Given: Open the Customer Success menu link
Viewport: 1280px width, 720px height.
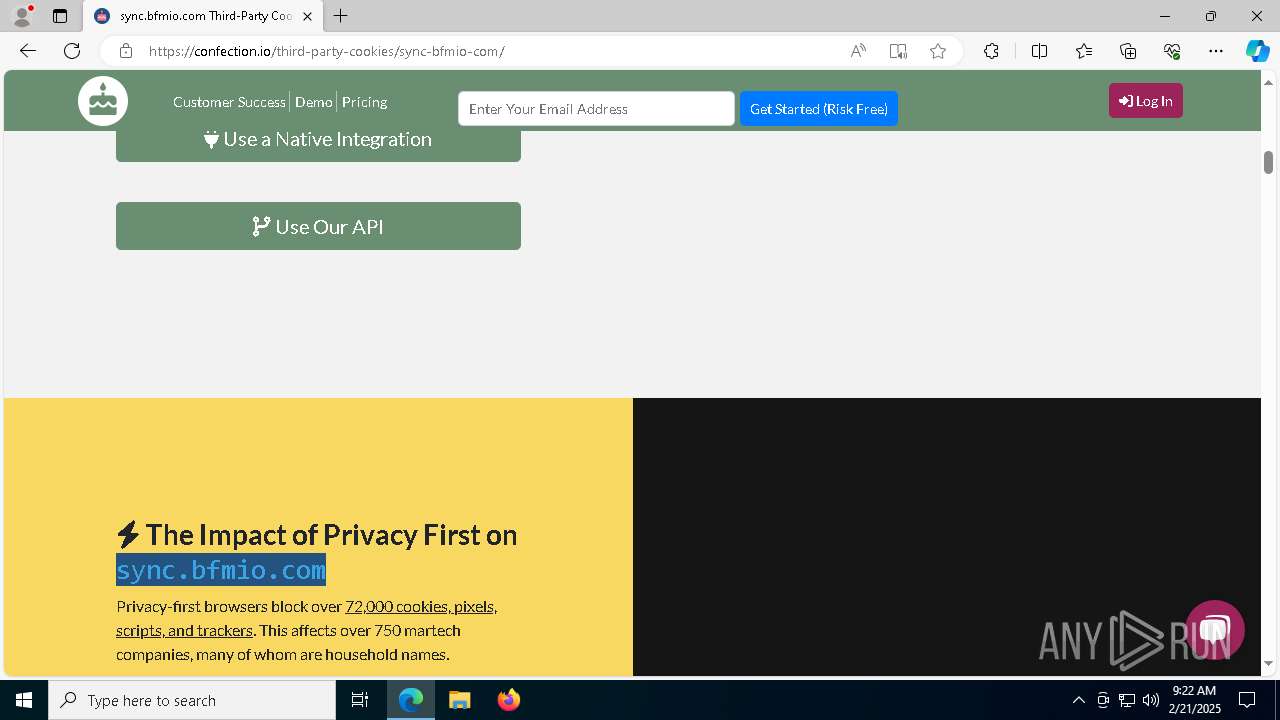Looking at the screenshot, I should pos(229,102).
